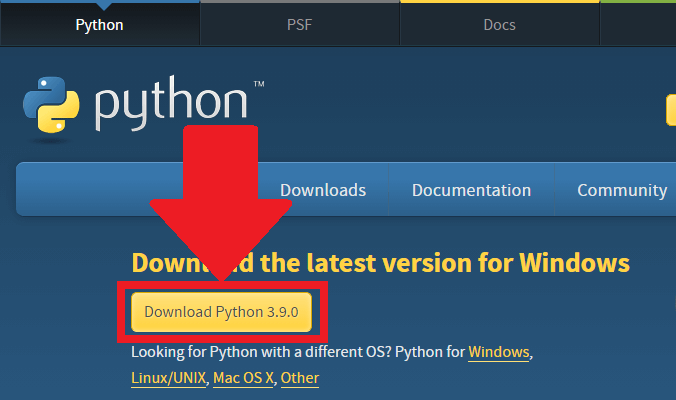The height and width of the screenshot is (400, 676).
Task: Click 'Download the latest version for Windows' heading
Action: [381, 263]
